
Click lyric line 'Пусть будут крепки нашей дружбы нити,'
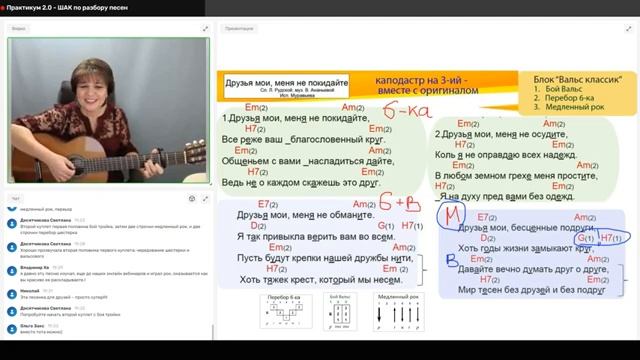325,258
